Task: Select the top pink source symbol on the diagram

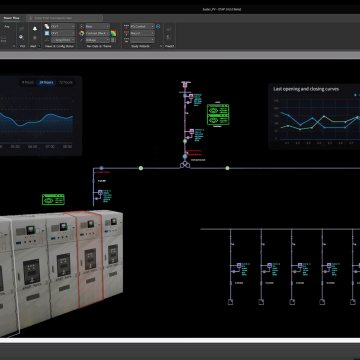Action: [185, 85]
